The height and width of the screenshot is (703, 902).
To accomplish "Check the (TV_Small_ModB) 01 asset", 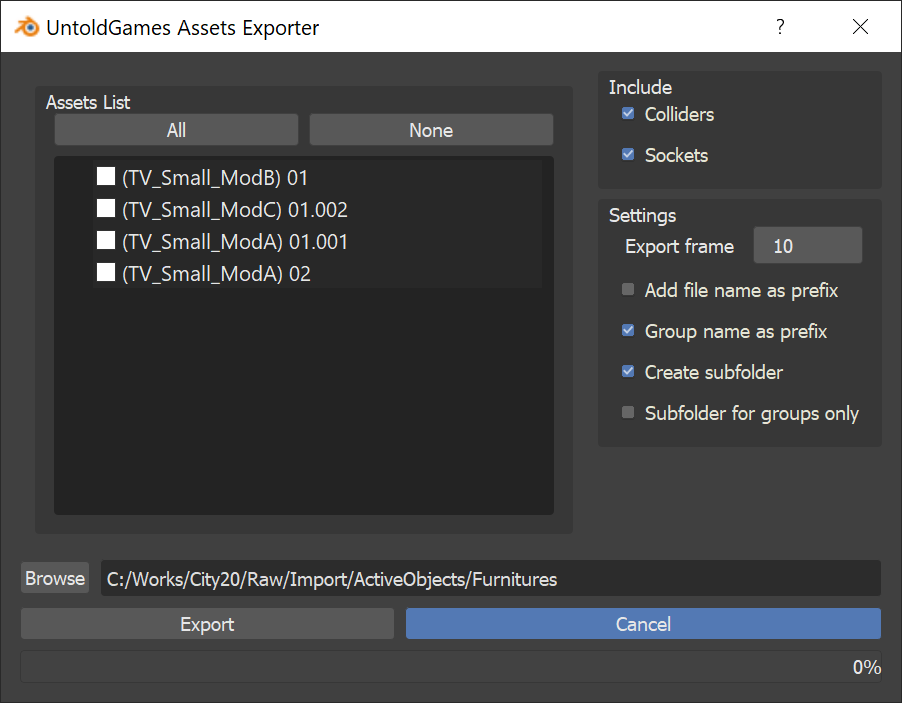I will (x=106, y=178).
